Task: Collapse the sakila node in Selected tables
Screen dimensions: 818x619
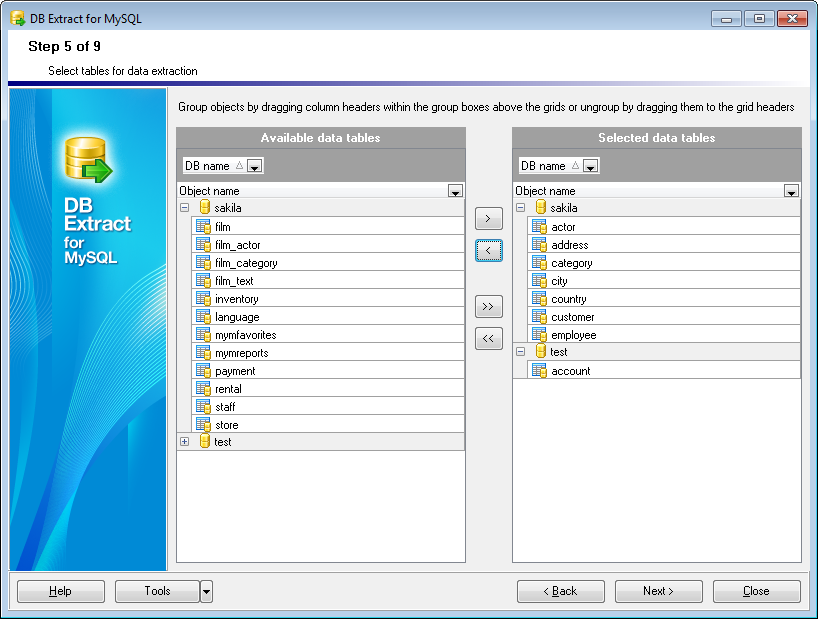Action: pos(520,208)
